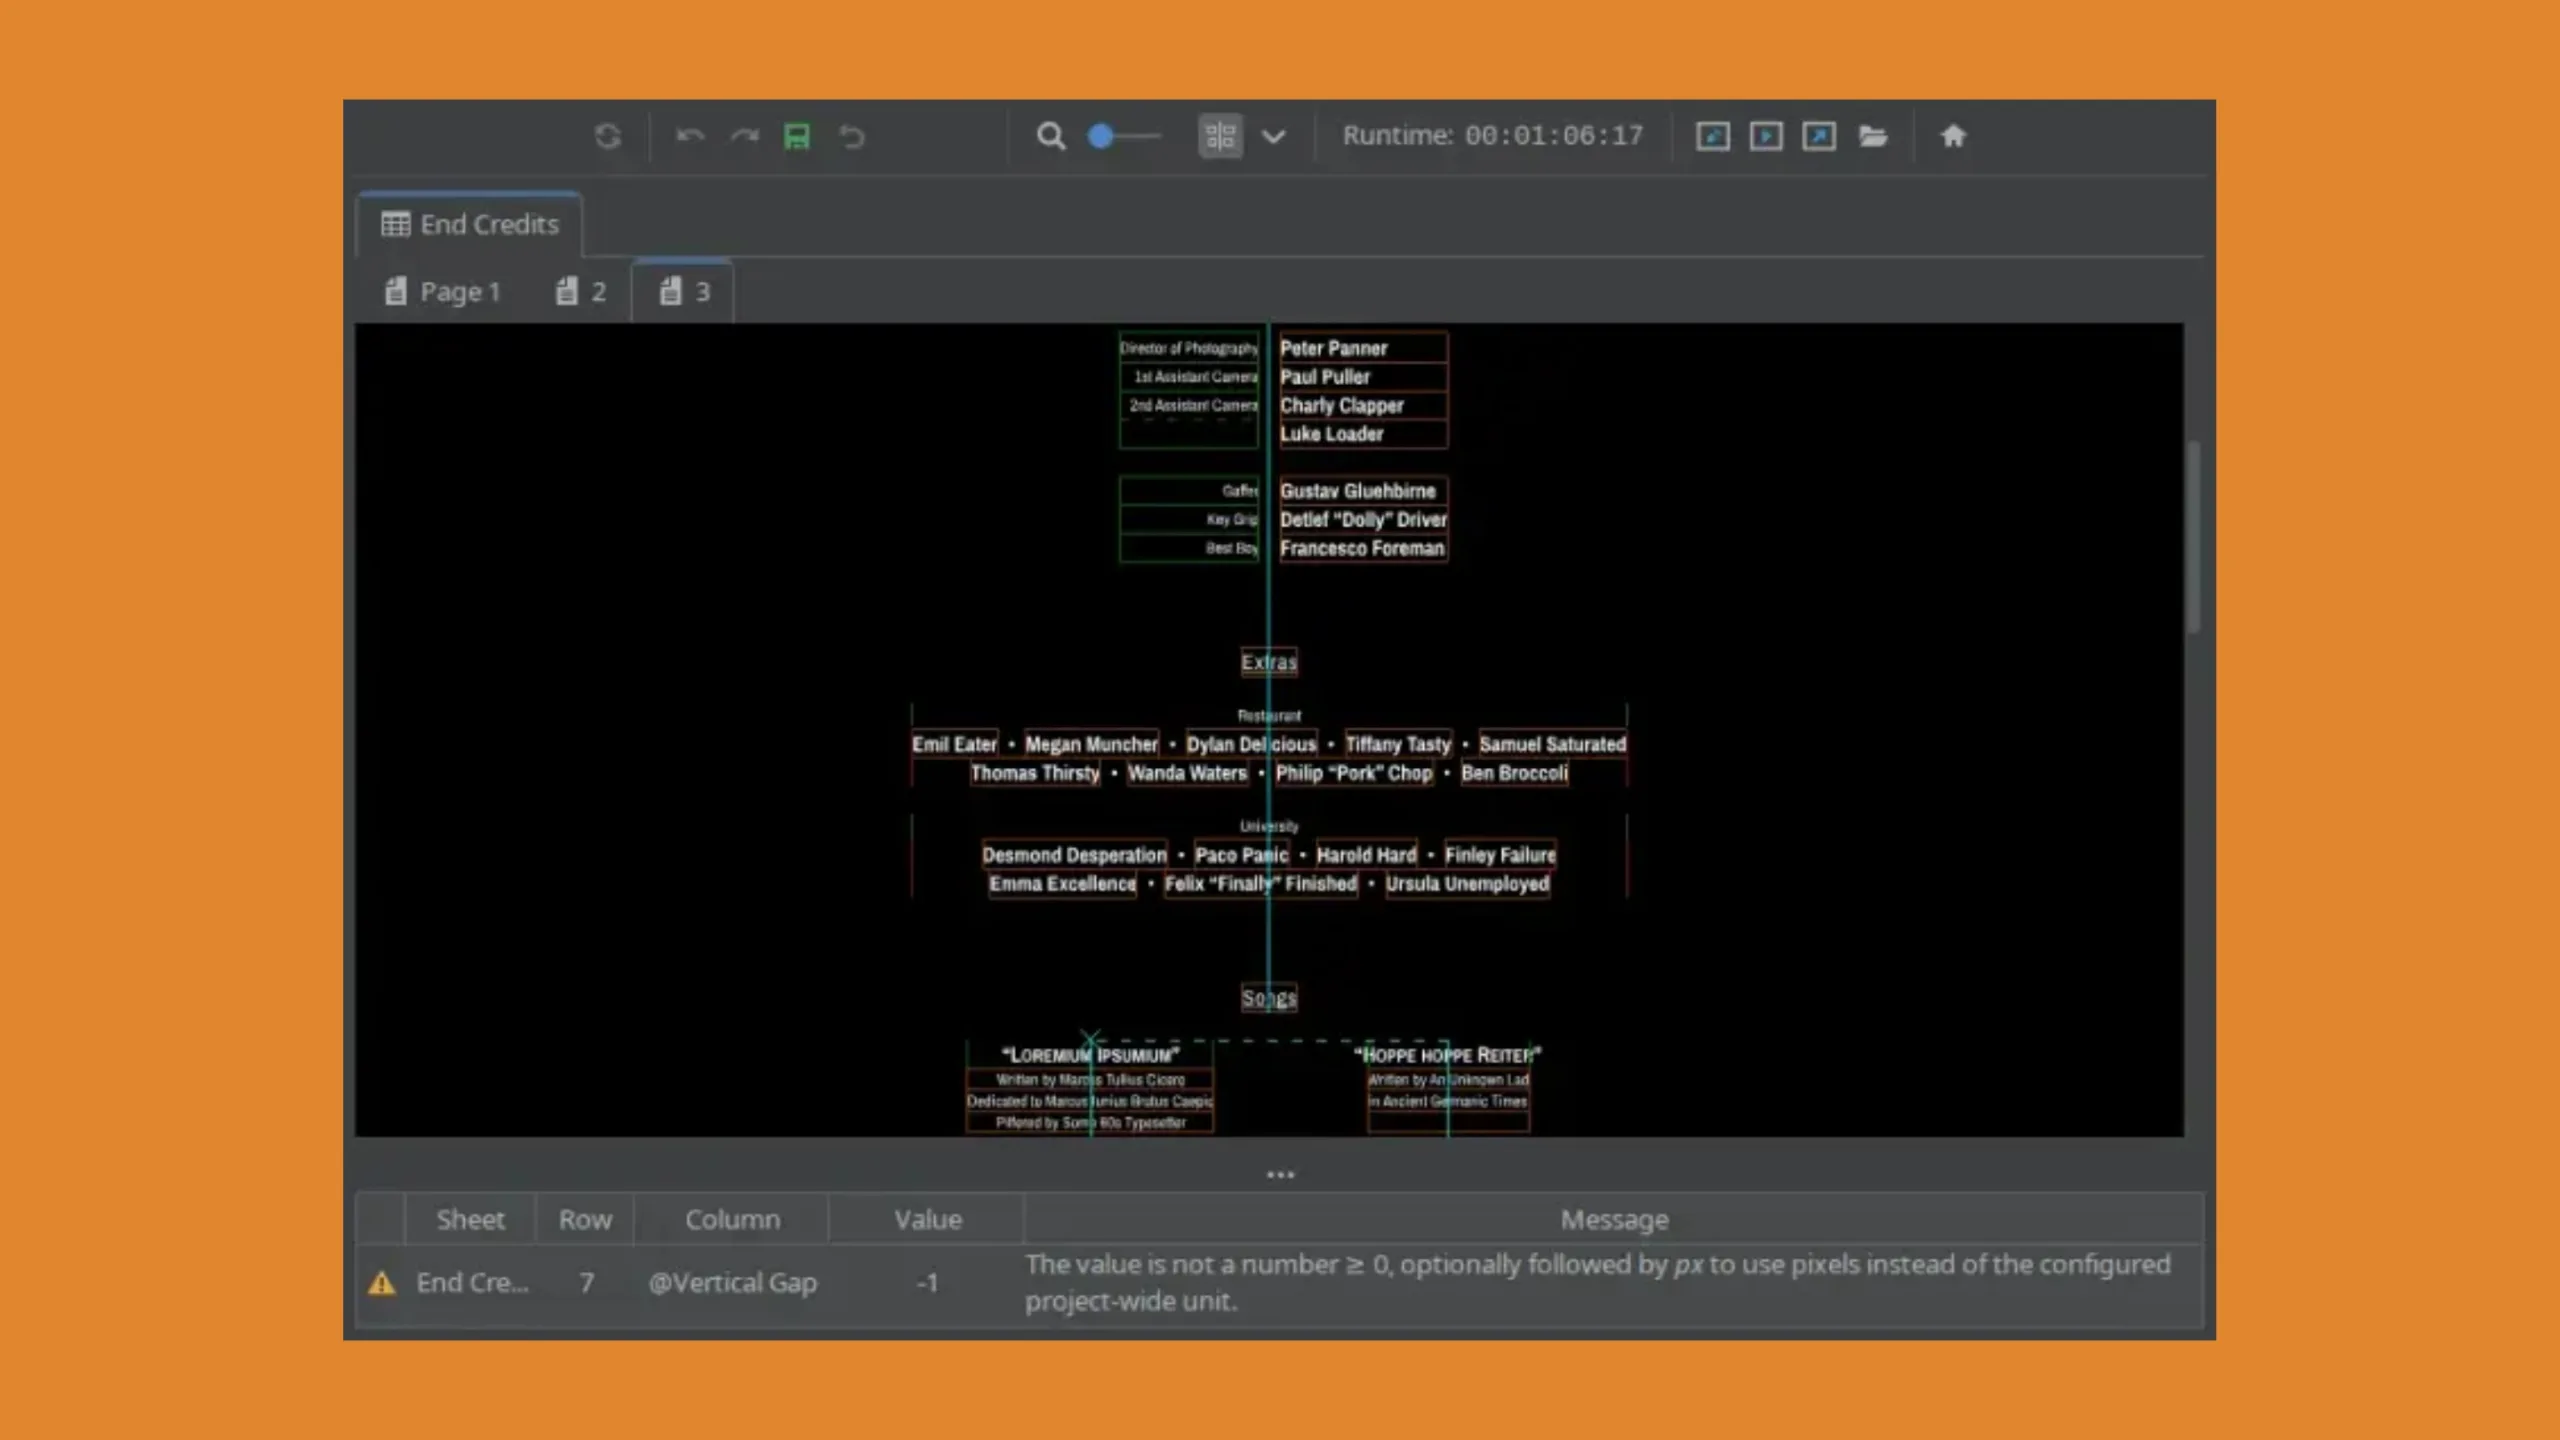Select the '-1' value cell

click(x=927, y=1283)
